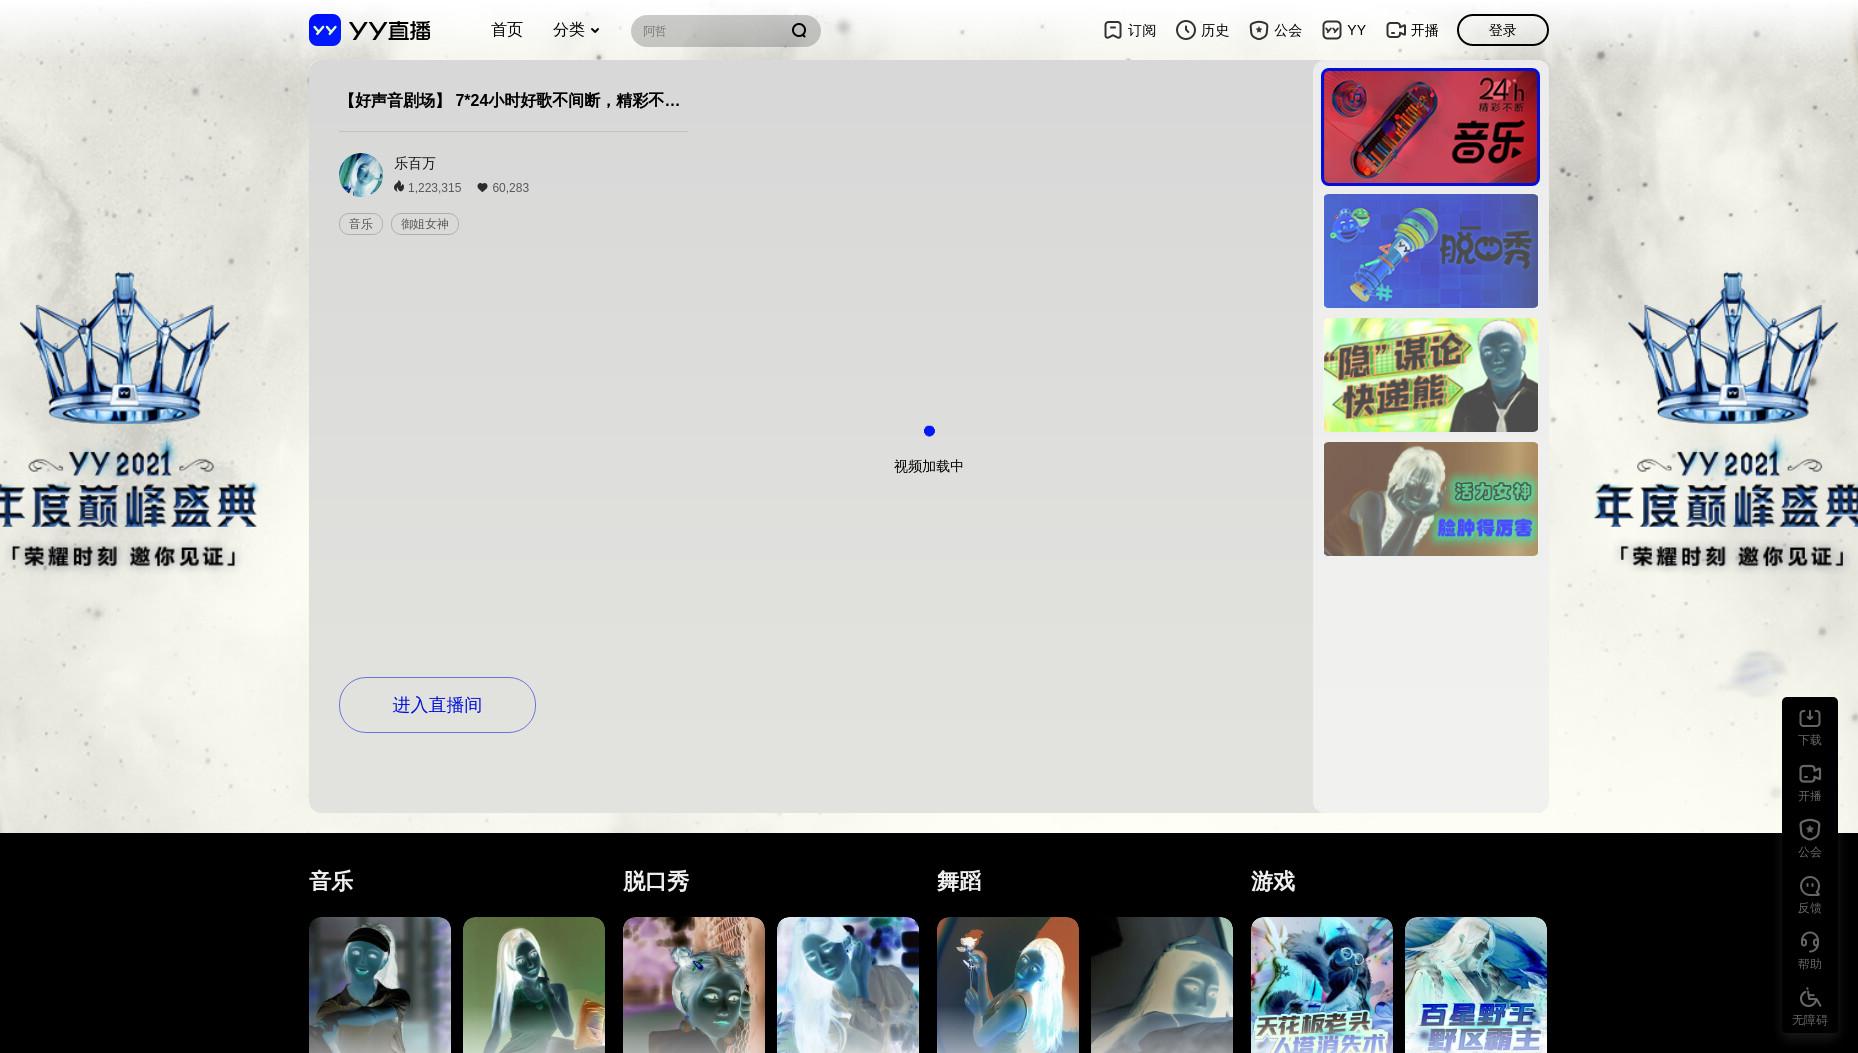Click streamer name 乐百万
The image size is (1858, 1053).
pyautogui.click(x=415, y=163)
